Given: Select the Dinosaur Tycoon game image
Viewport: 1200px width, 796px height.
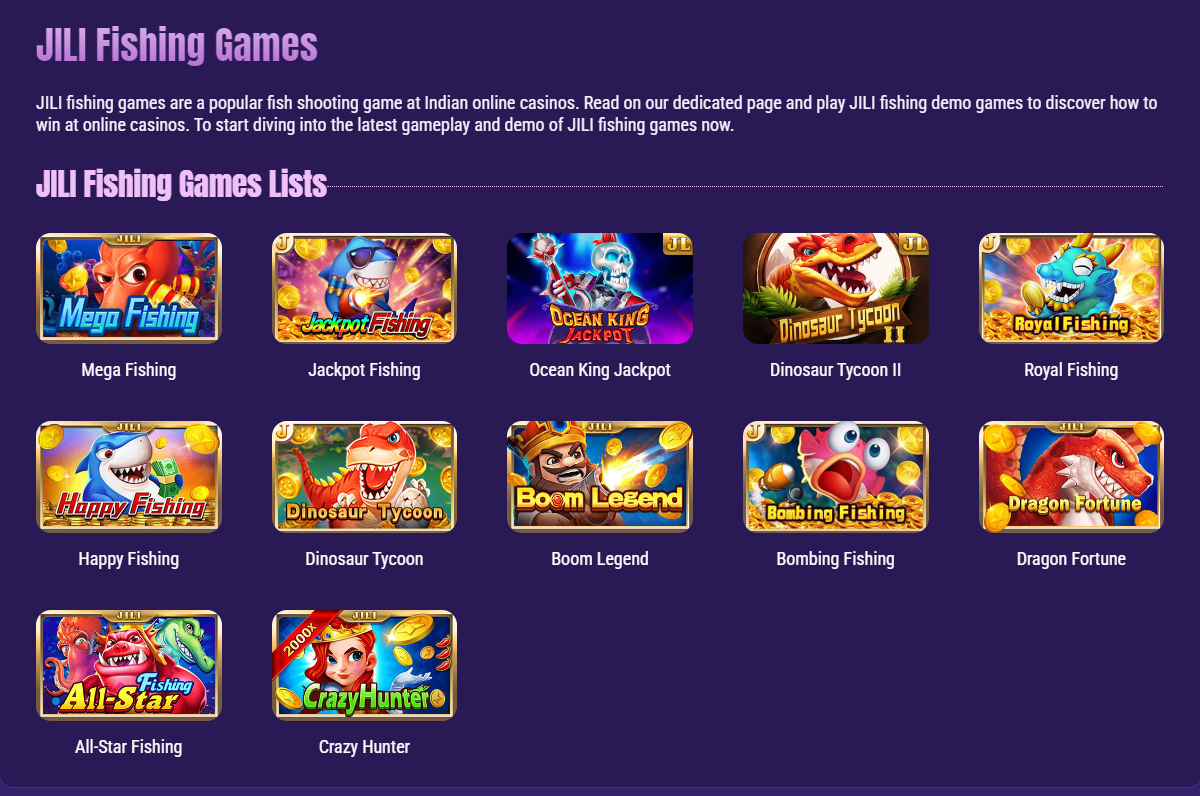Looking at the screenshot, I should pos(365,476).
